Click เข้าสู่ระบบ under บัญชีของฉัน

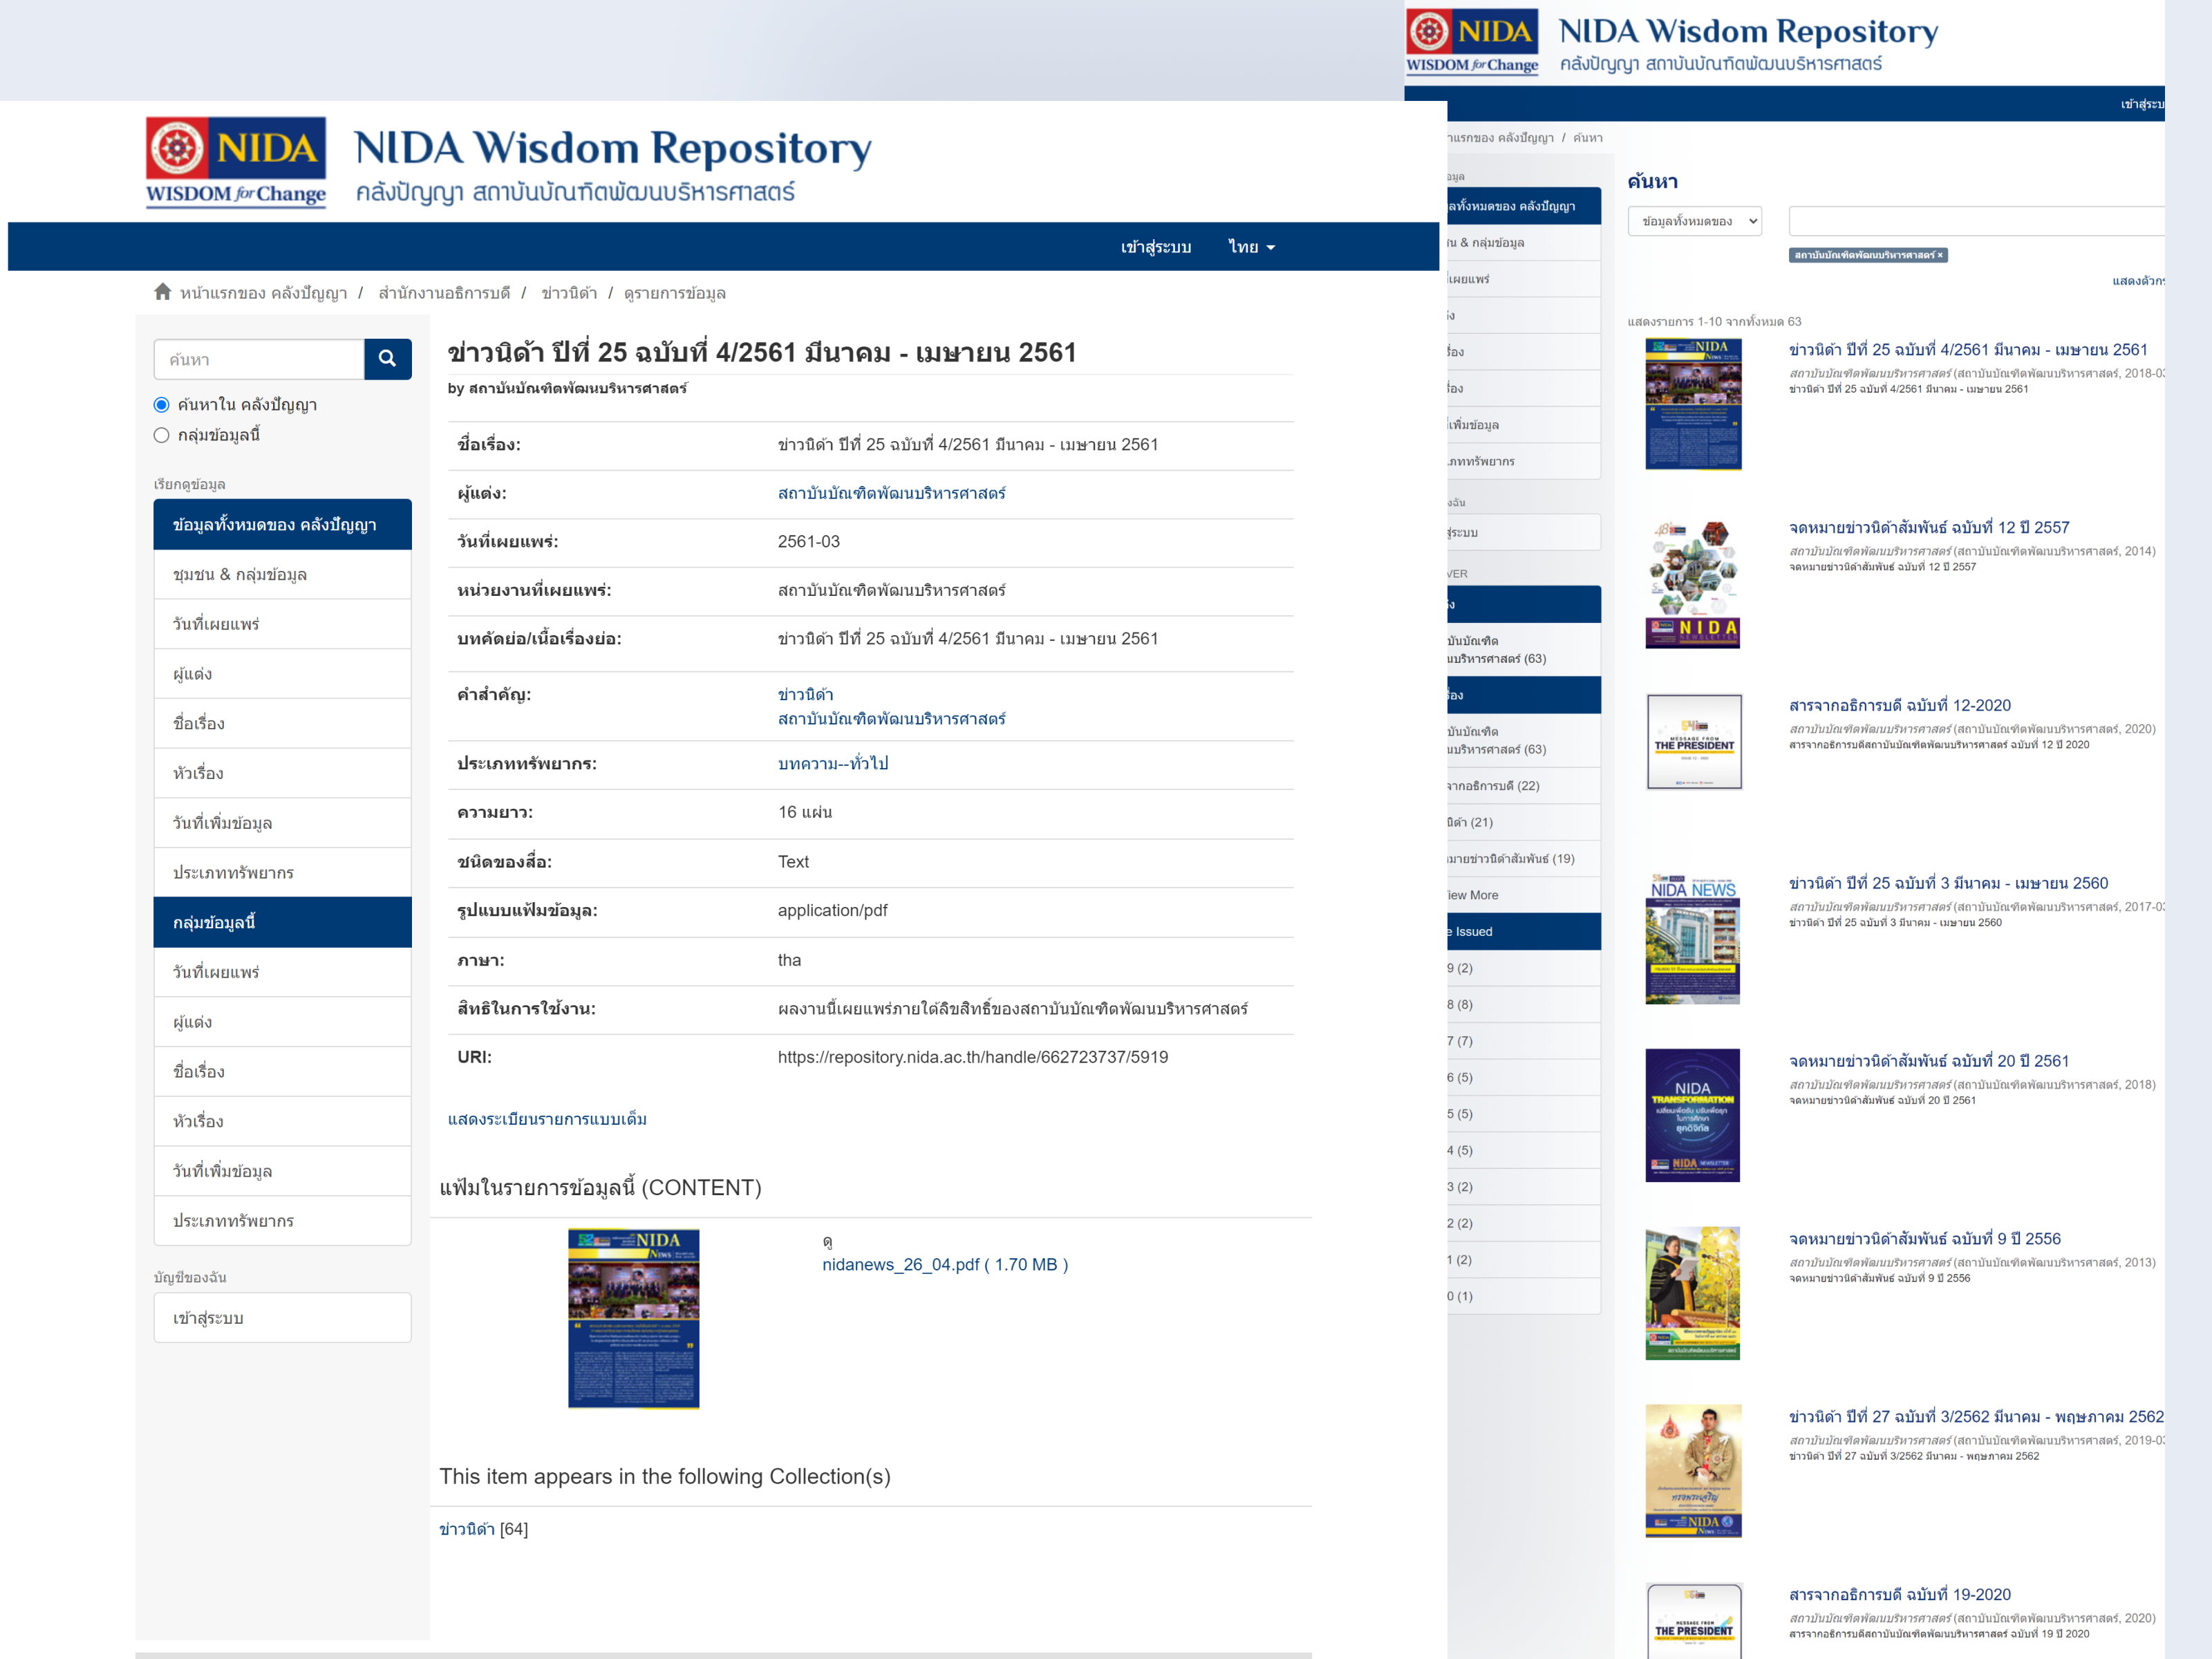282,1318
